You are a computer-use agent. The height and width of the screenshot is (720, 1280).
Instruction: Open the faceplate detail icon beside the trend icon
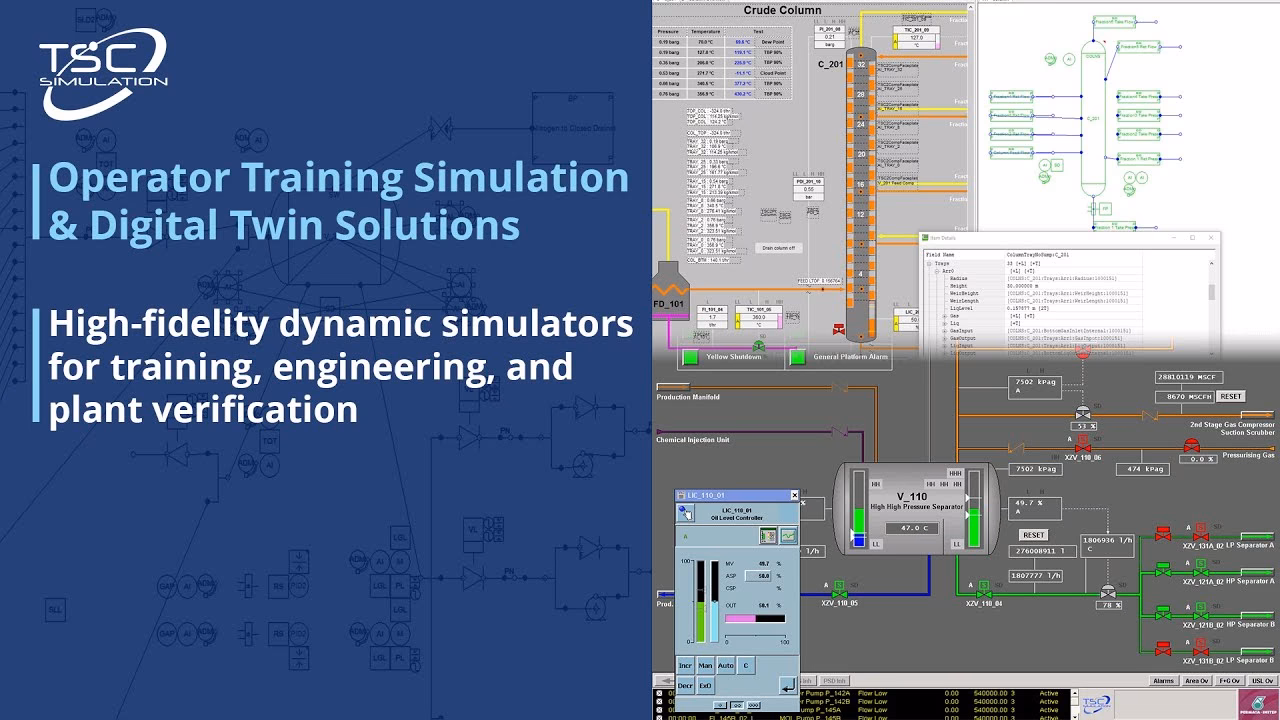(x=768, y=537)
